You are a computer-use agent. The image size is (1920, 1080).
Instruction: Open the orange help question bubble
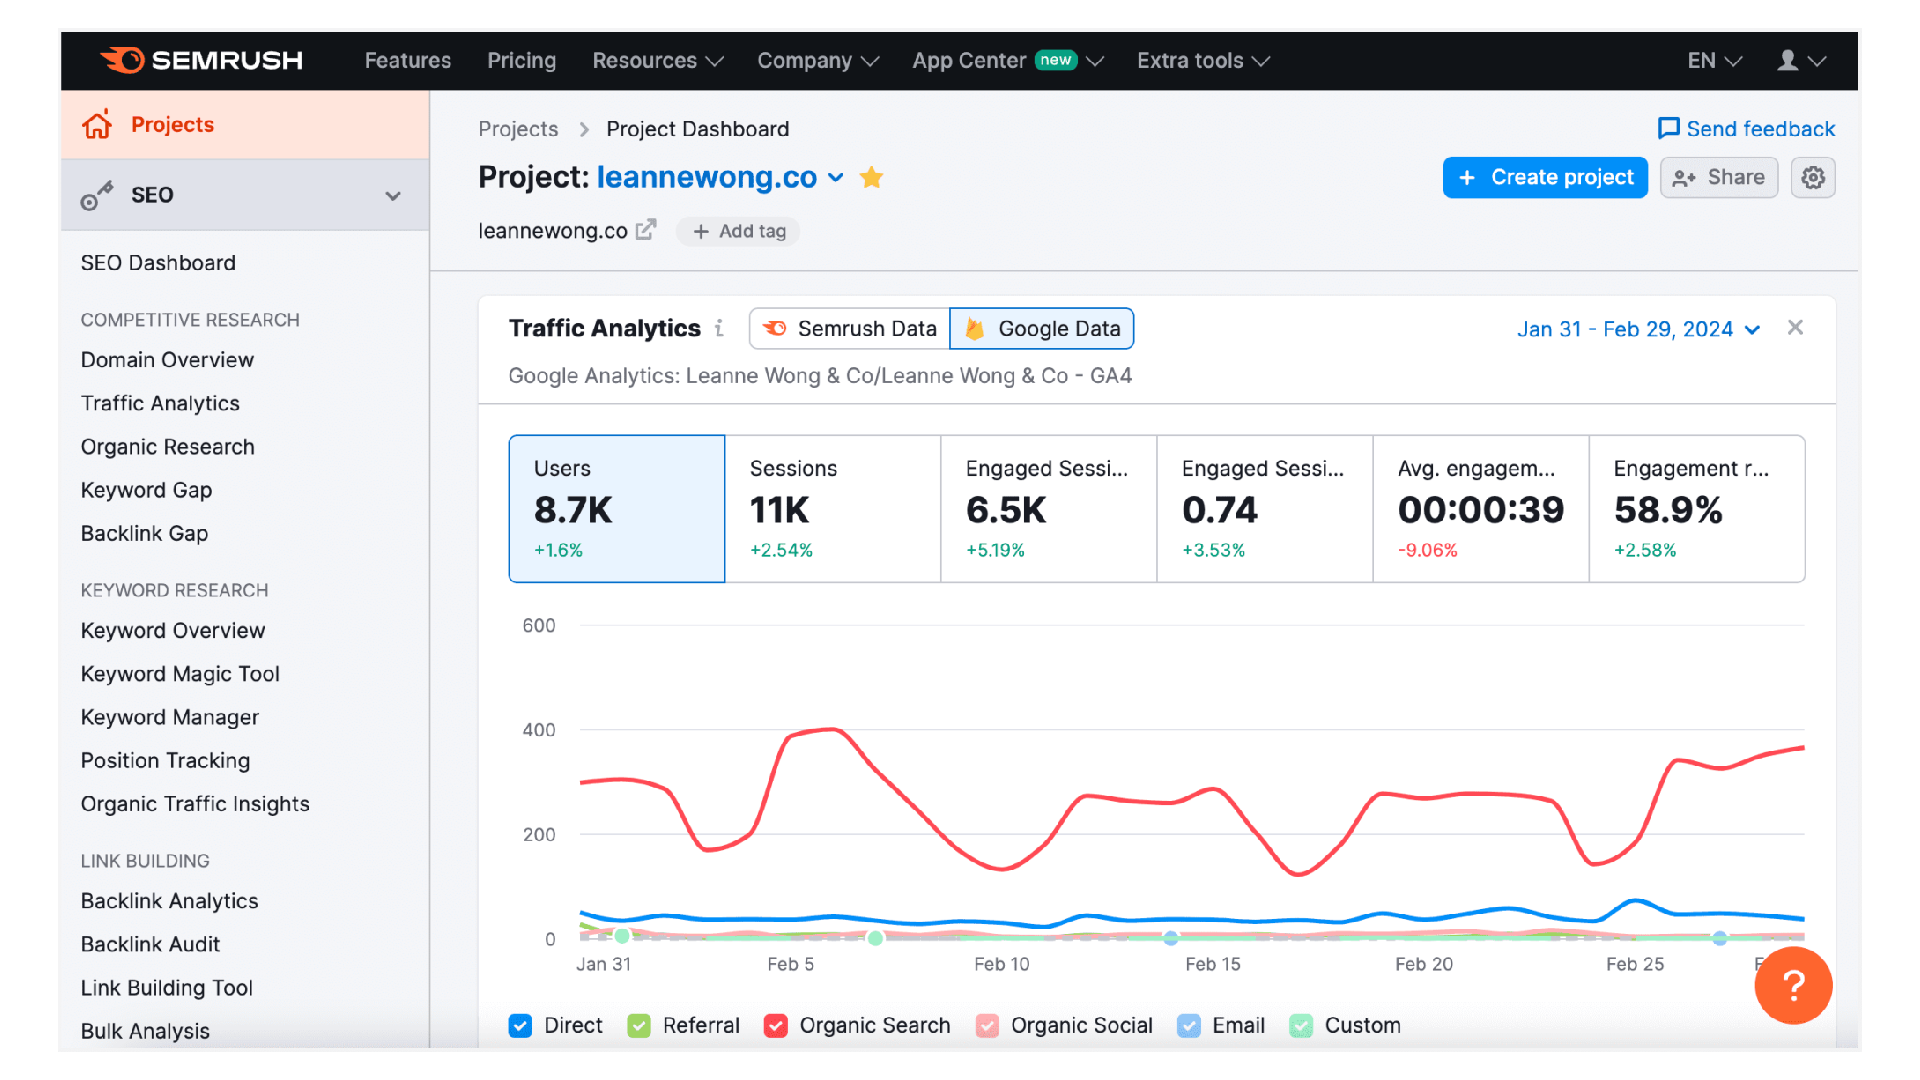point(1793,985)
